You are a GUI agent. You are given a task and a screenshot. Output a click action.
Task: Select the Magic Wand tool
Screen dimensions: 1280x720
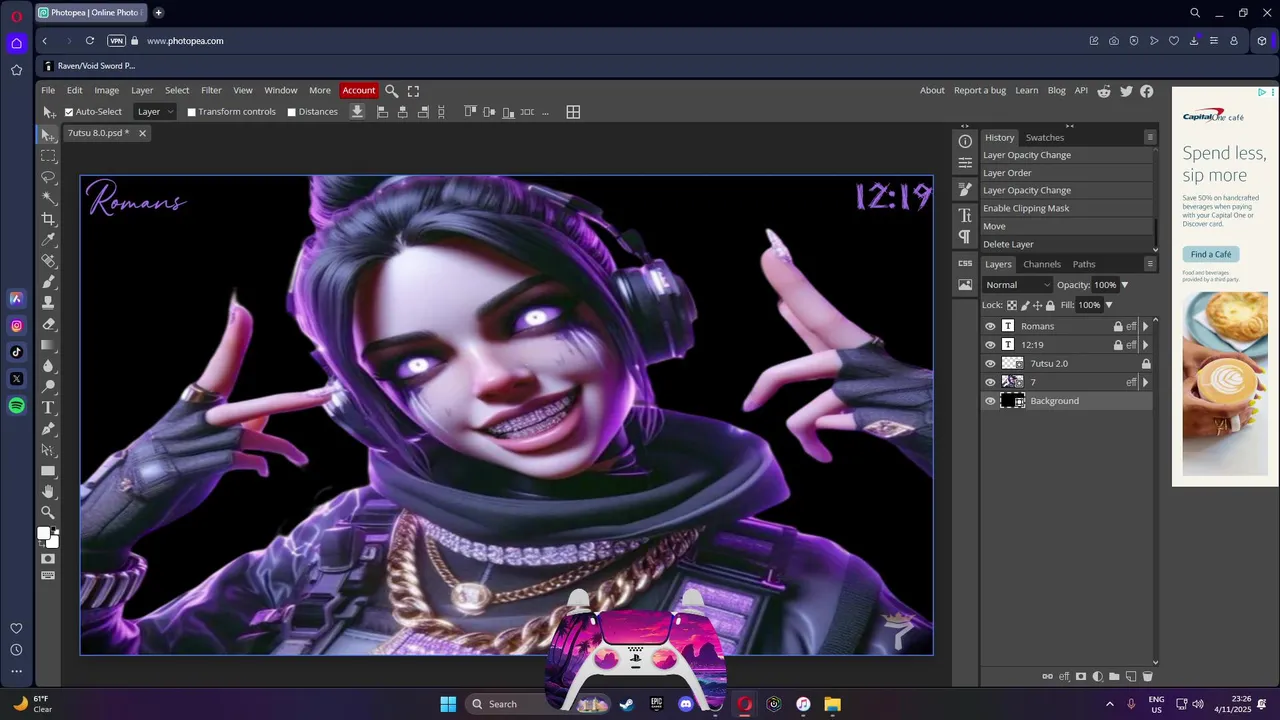(48, 198)
